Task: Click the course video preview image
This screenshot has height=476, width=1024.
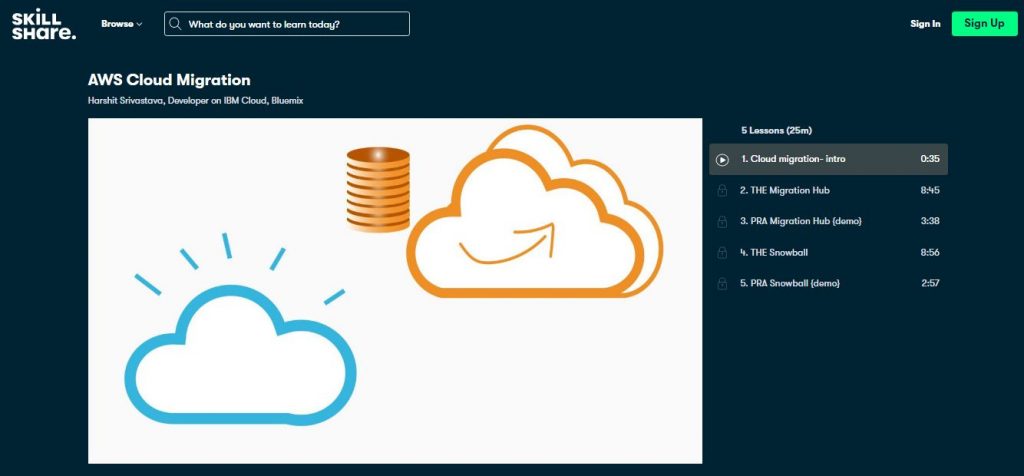Action: point(395,291)
